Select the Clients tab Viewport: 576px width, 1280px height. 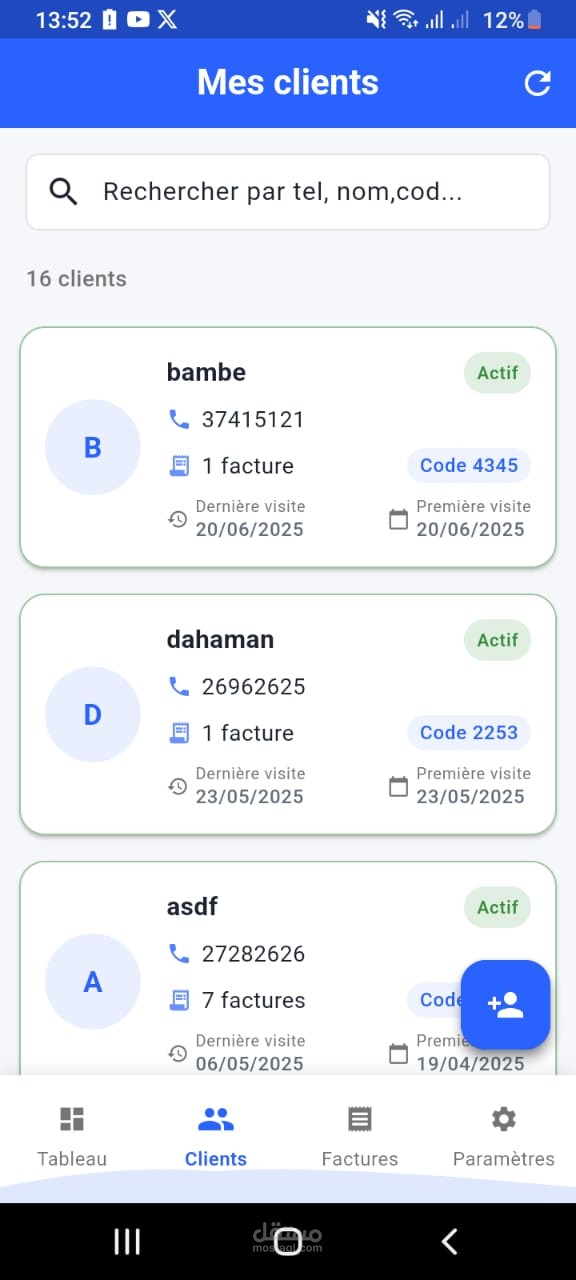pyautogui.click(x=216, y=1137)
